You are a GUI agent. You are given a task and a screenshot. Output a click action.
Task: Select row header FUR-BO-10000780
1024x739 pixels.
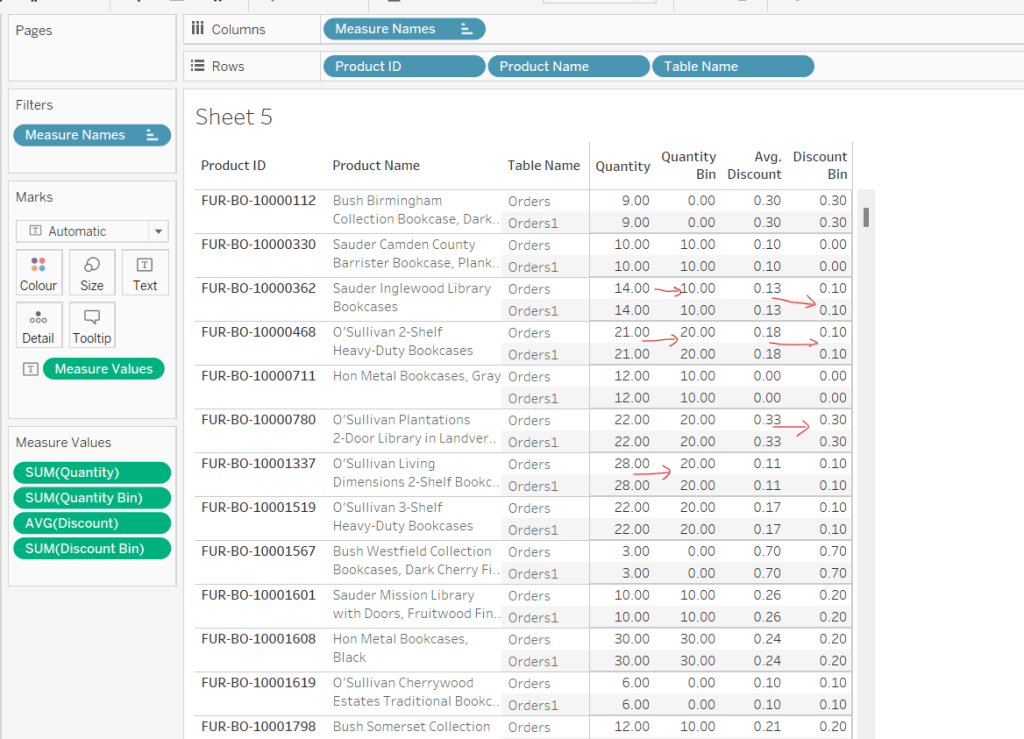pyautogui.click(x=258, y=420)
